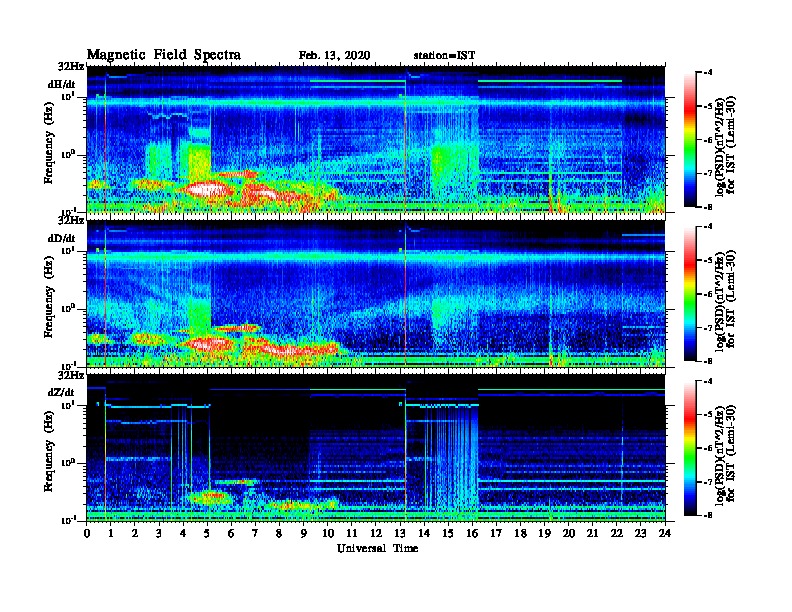Click hour tick label '17' on time axis
Screen dimensions: 792x612
tap(496, 534)
